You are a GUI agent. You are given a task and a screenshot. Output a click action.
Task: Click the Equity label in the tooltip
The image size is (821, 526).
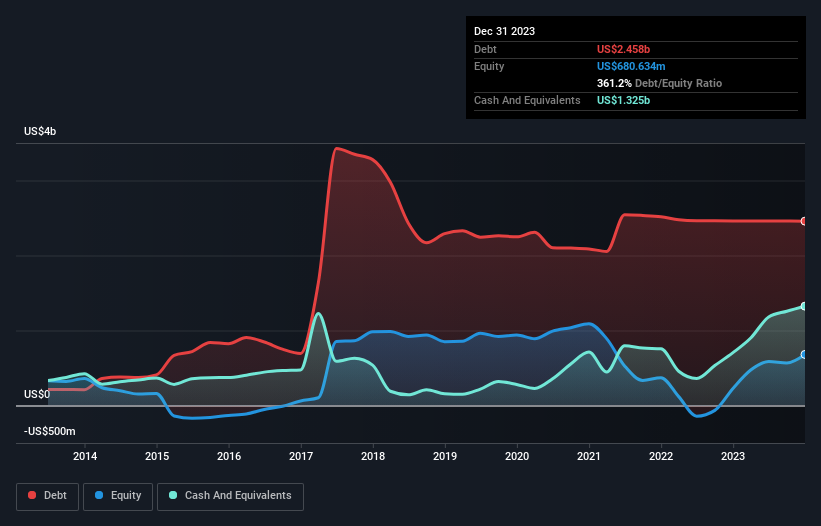click(x=489, y=66)
